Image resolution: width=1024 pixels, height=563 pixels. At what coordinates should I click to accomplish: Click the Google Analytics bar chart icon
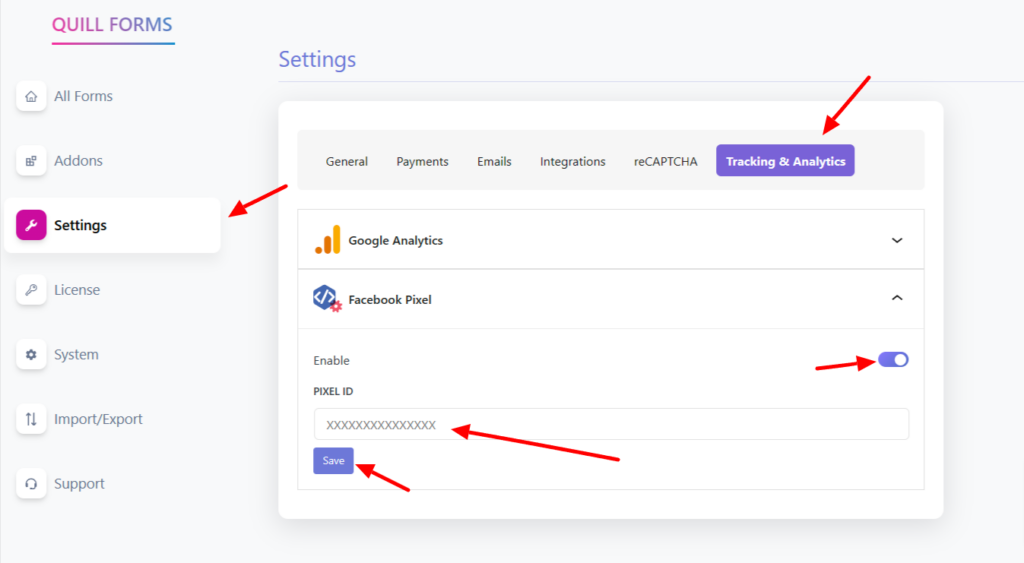(x=328, y=240)
